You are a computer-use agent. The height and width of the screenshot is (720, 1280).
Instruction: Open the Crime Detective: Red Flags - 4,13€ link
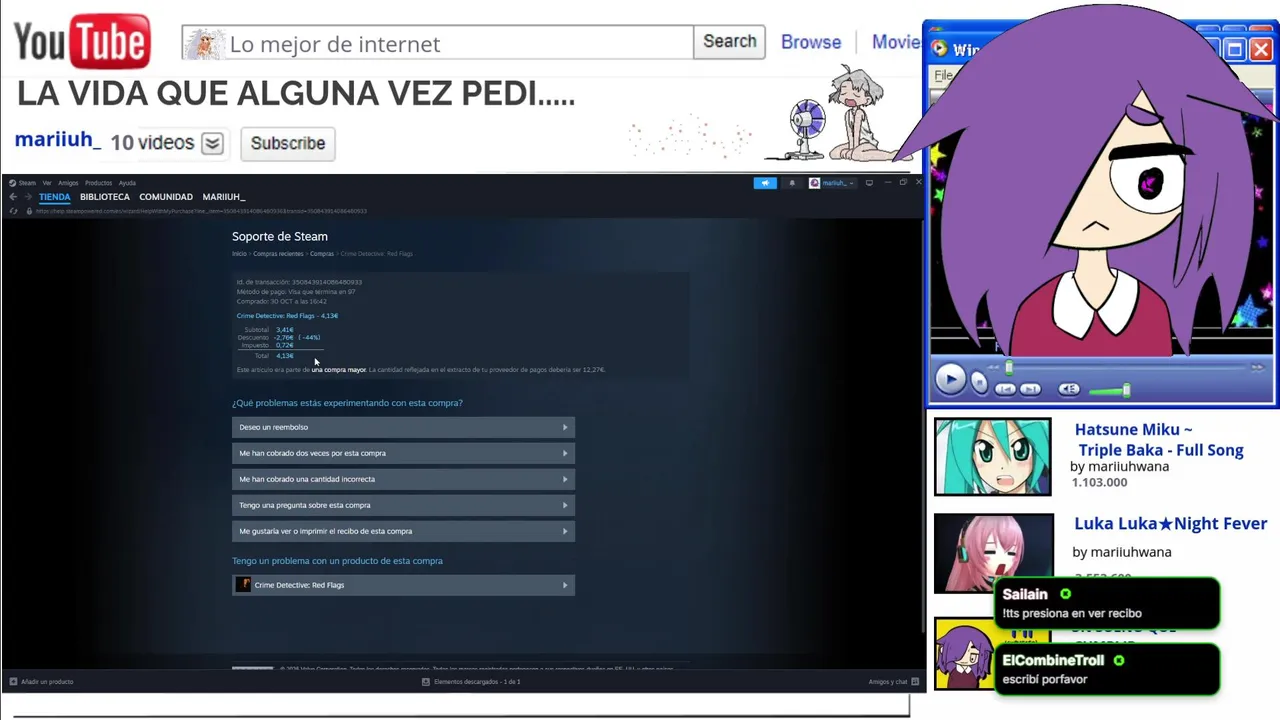(x=287, y=316)
